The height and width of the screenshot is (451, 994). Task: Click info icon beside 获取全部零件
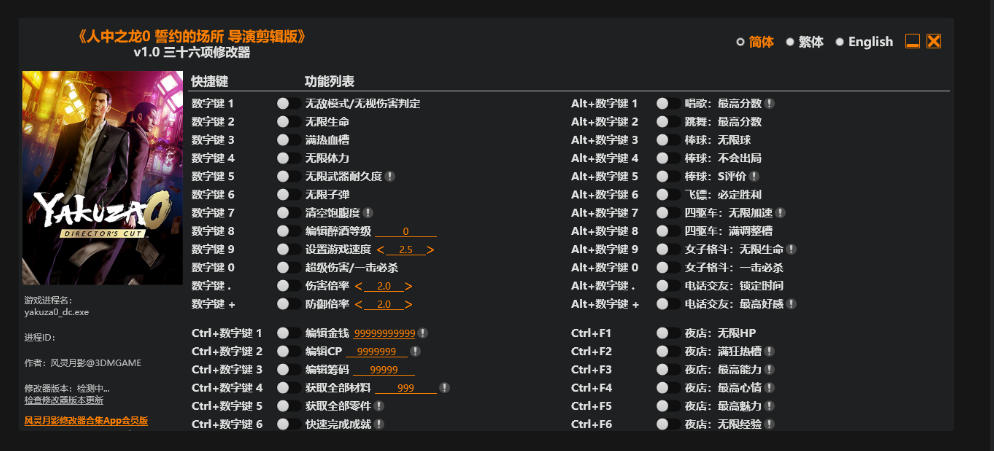(378, 405)
